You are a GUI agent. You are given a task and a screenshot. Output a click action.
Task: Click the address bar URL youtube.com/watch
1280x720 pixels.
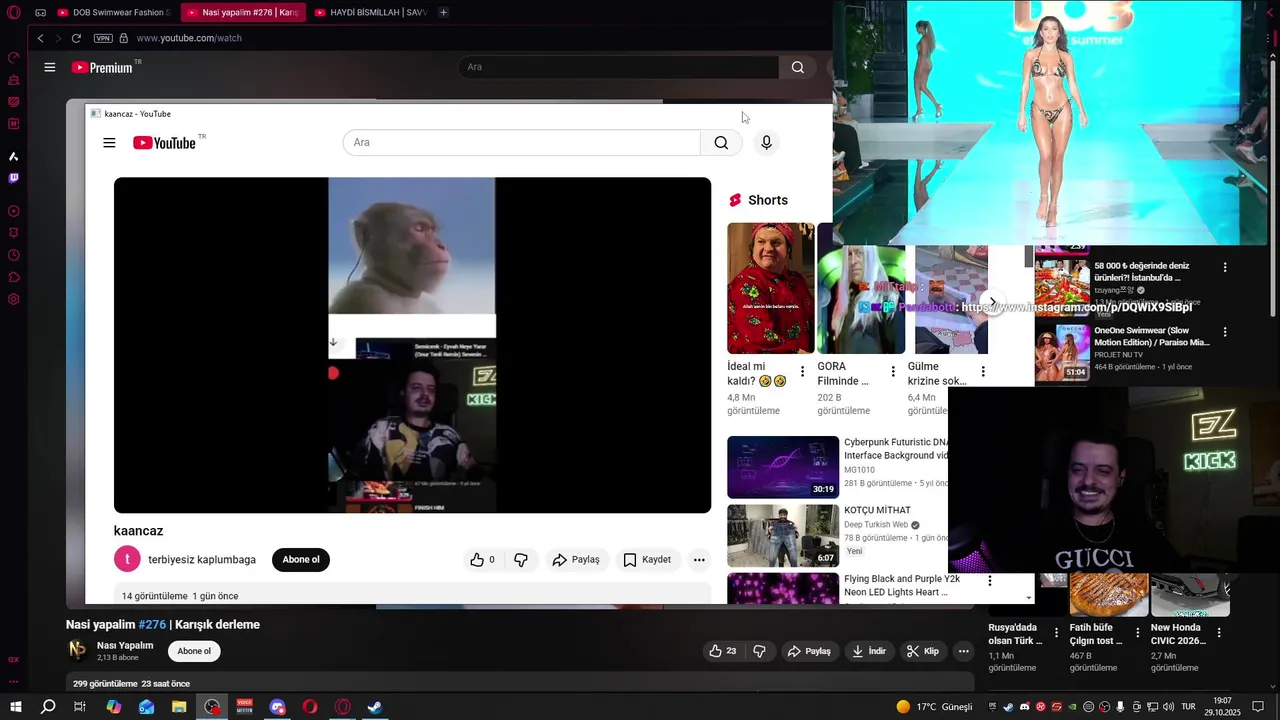click(x=189, y=38)
